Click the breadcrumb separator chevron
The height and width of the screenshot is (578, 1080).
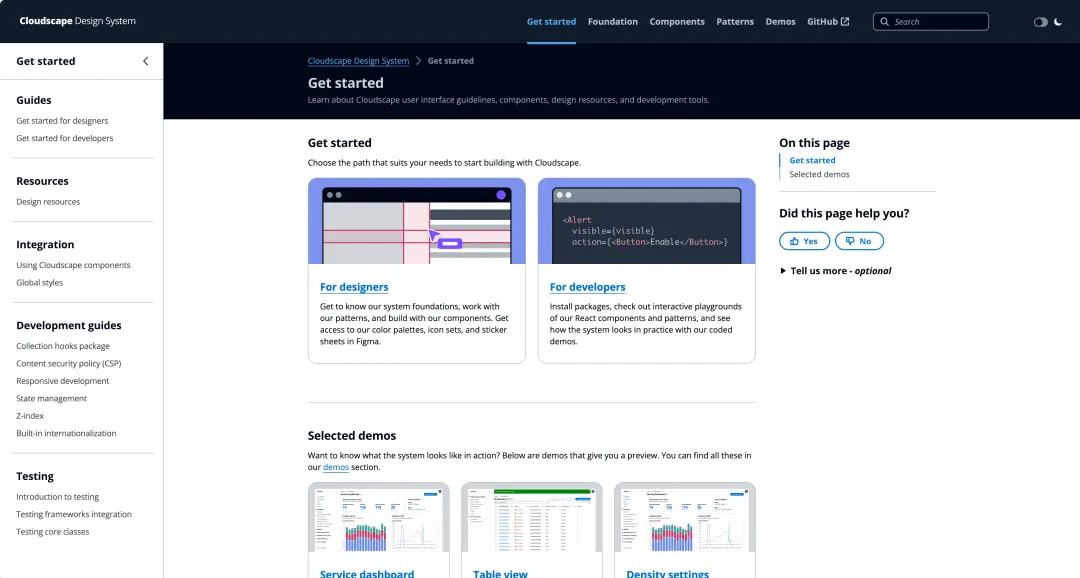(x=418, y=61)
